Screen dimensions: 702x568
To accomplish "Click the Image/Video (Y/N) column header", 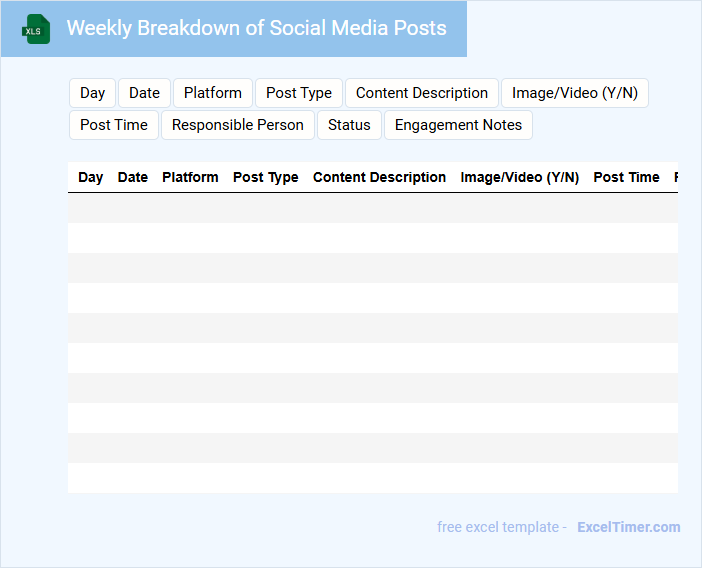I will (520, 177).
